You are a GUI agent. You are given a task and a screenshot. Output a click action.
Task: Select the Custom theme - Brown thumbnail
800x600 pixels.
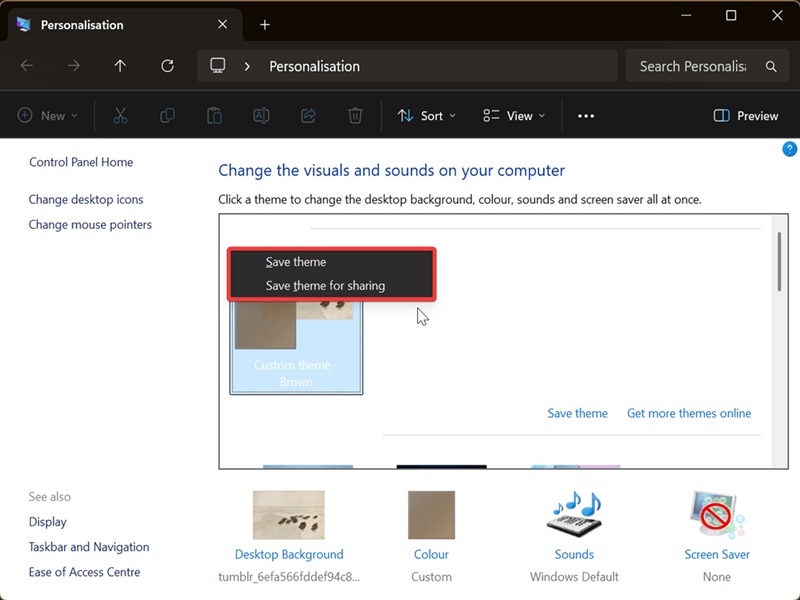296,348
